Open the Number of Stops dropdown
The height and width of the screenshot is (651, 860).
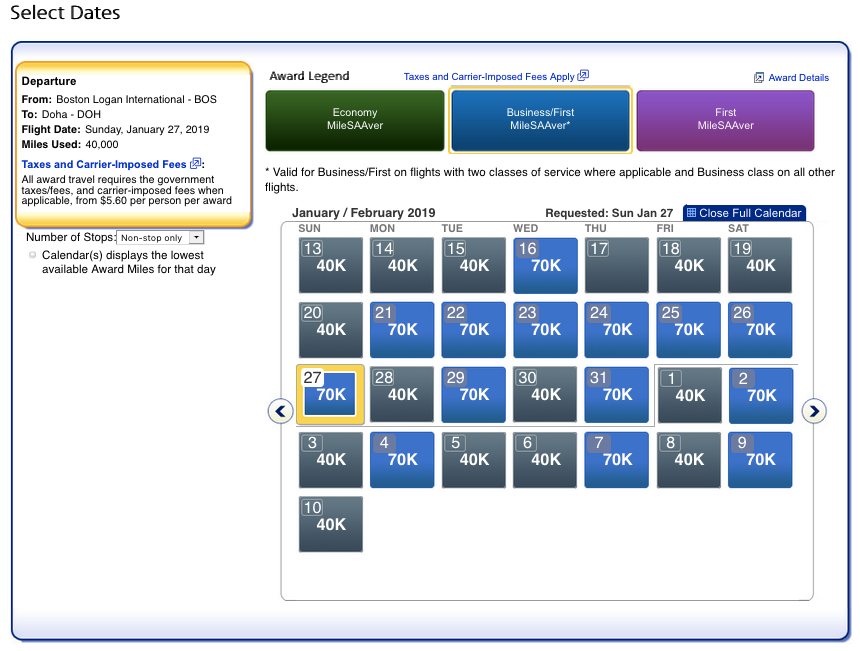click(x=160, y=237)
